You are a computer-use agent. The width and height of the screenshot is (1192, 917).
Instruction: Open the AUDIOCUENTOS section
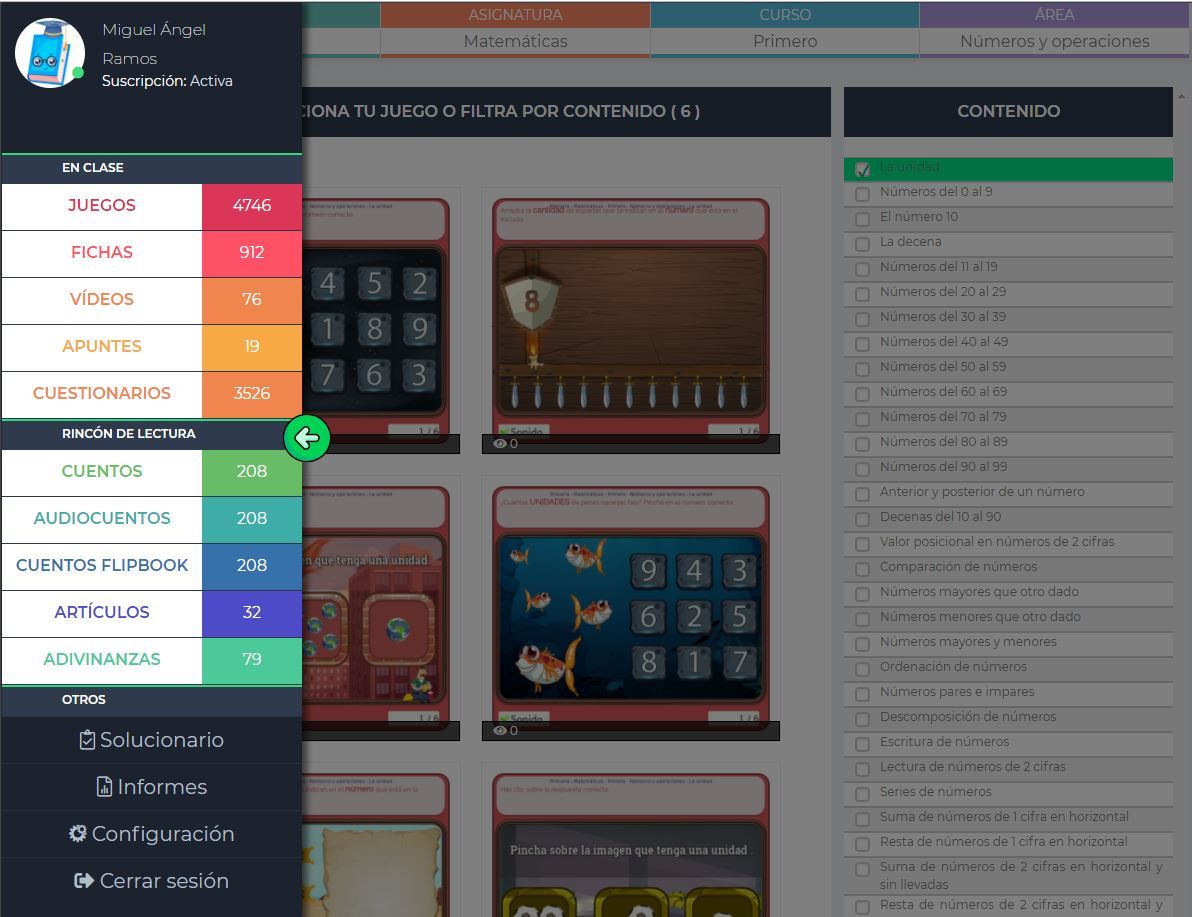coord(102,519)
